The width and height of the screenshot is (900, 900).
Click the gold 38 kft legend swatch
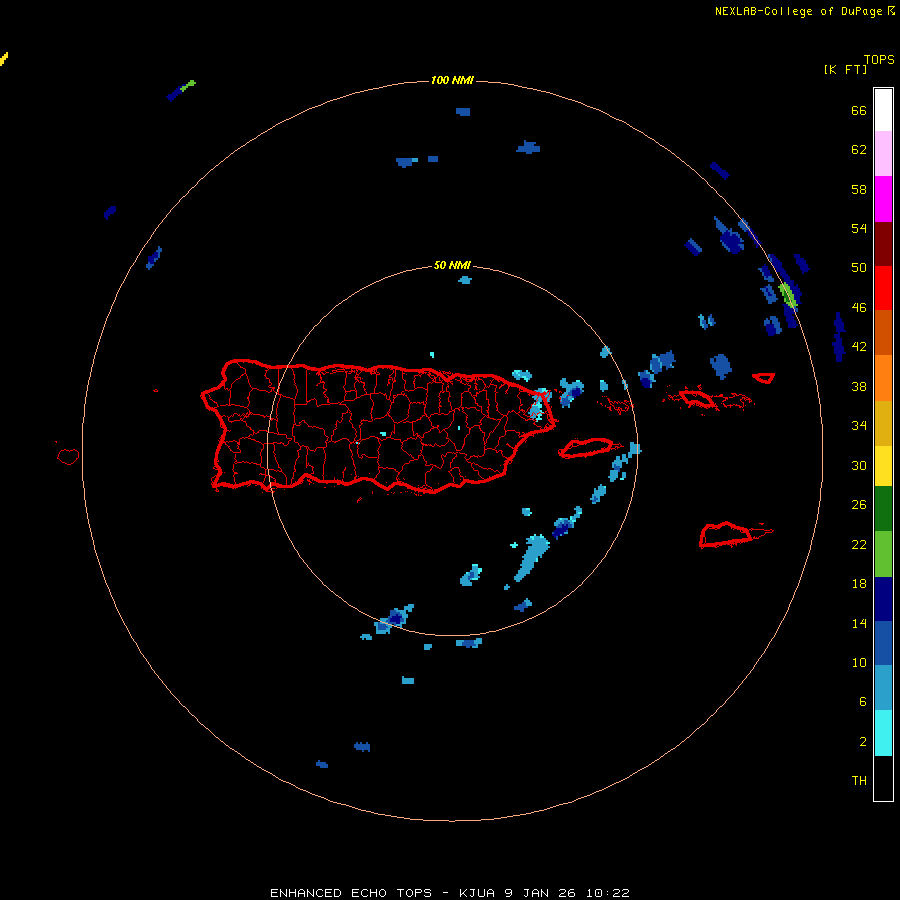point(883,423)
